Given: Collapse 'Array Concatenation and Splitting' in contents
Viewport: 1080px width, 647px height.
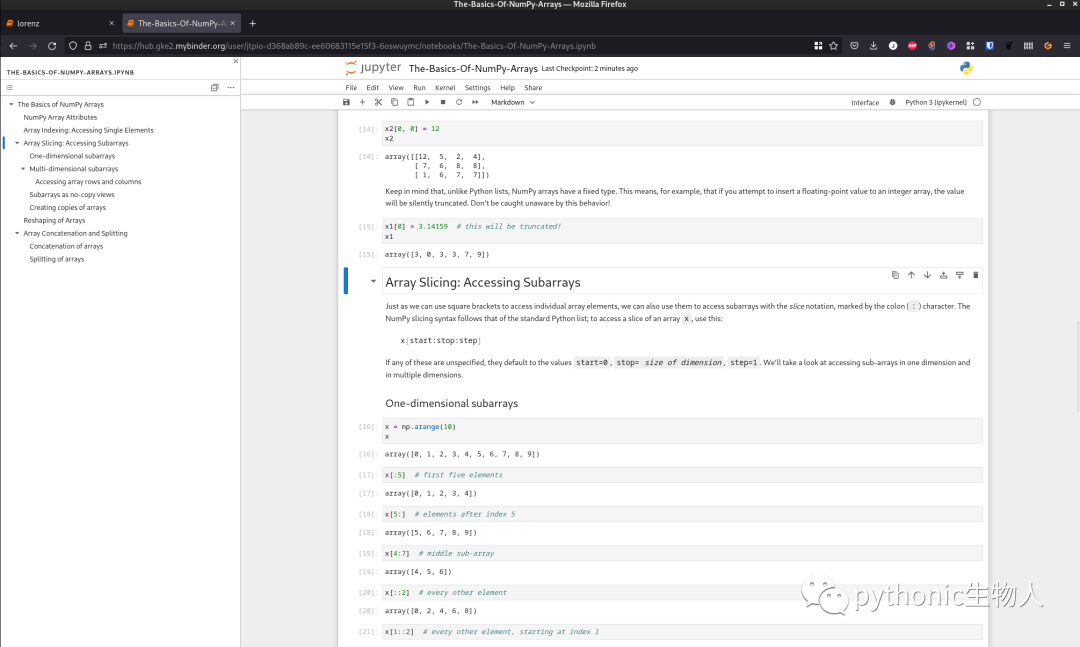Looking at the screenshot, I should click(x=17, y=233).
